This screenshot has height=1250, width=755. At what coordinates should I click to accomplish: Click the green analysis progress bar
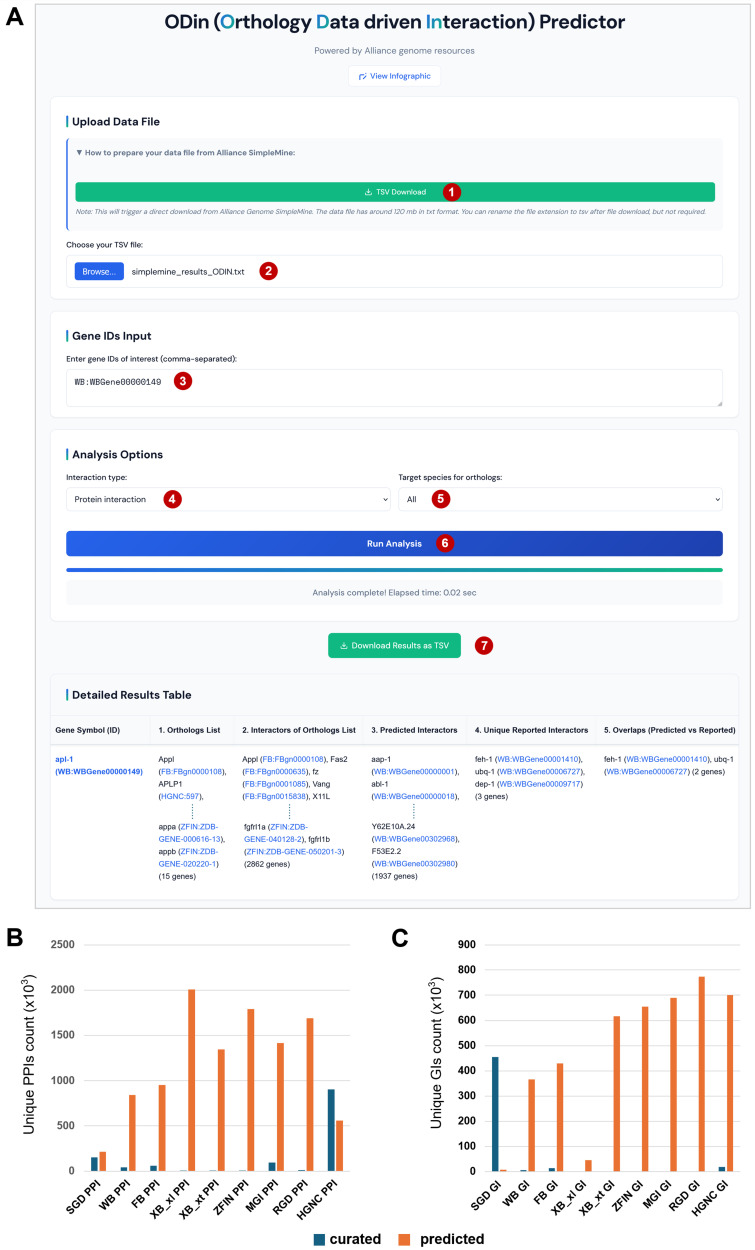click(x=394, y=569)
